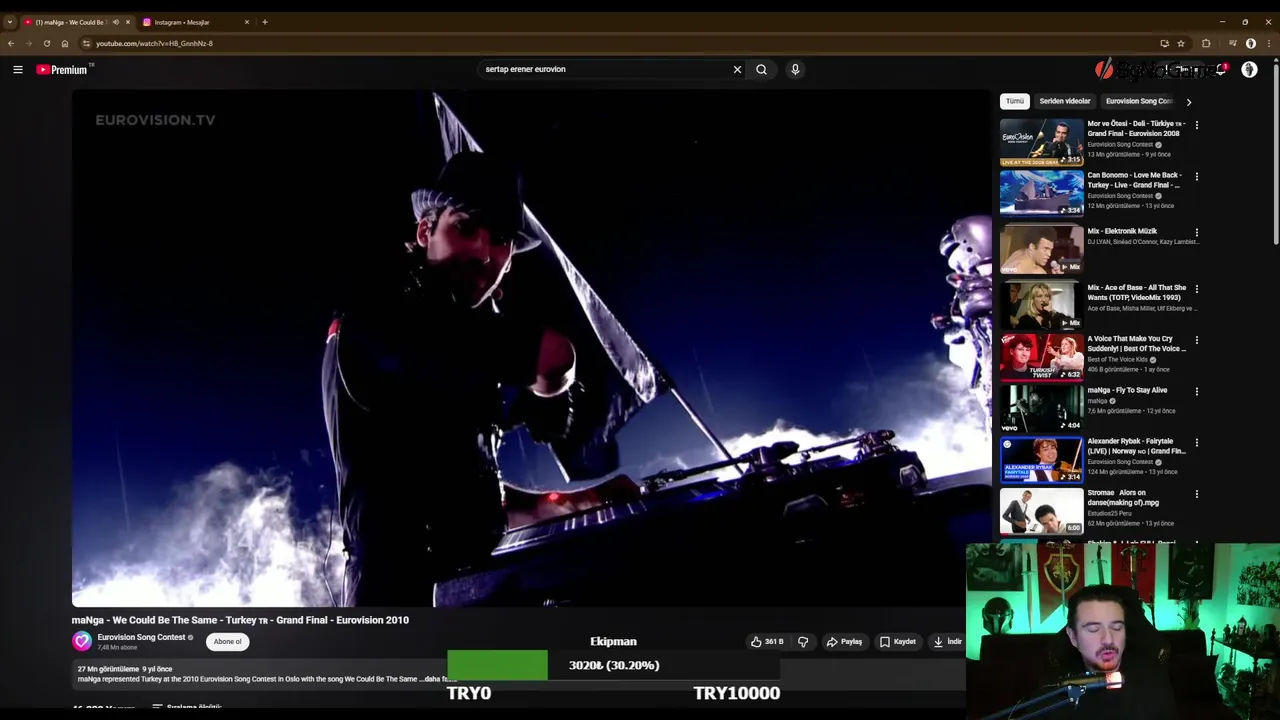Open options for Mix - Elektronik Müzik

(1196, 232)
